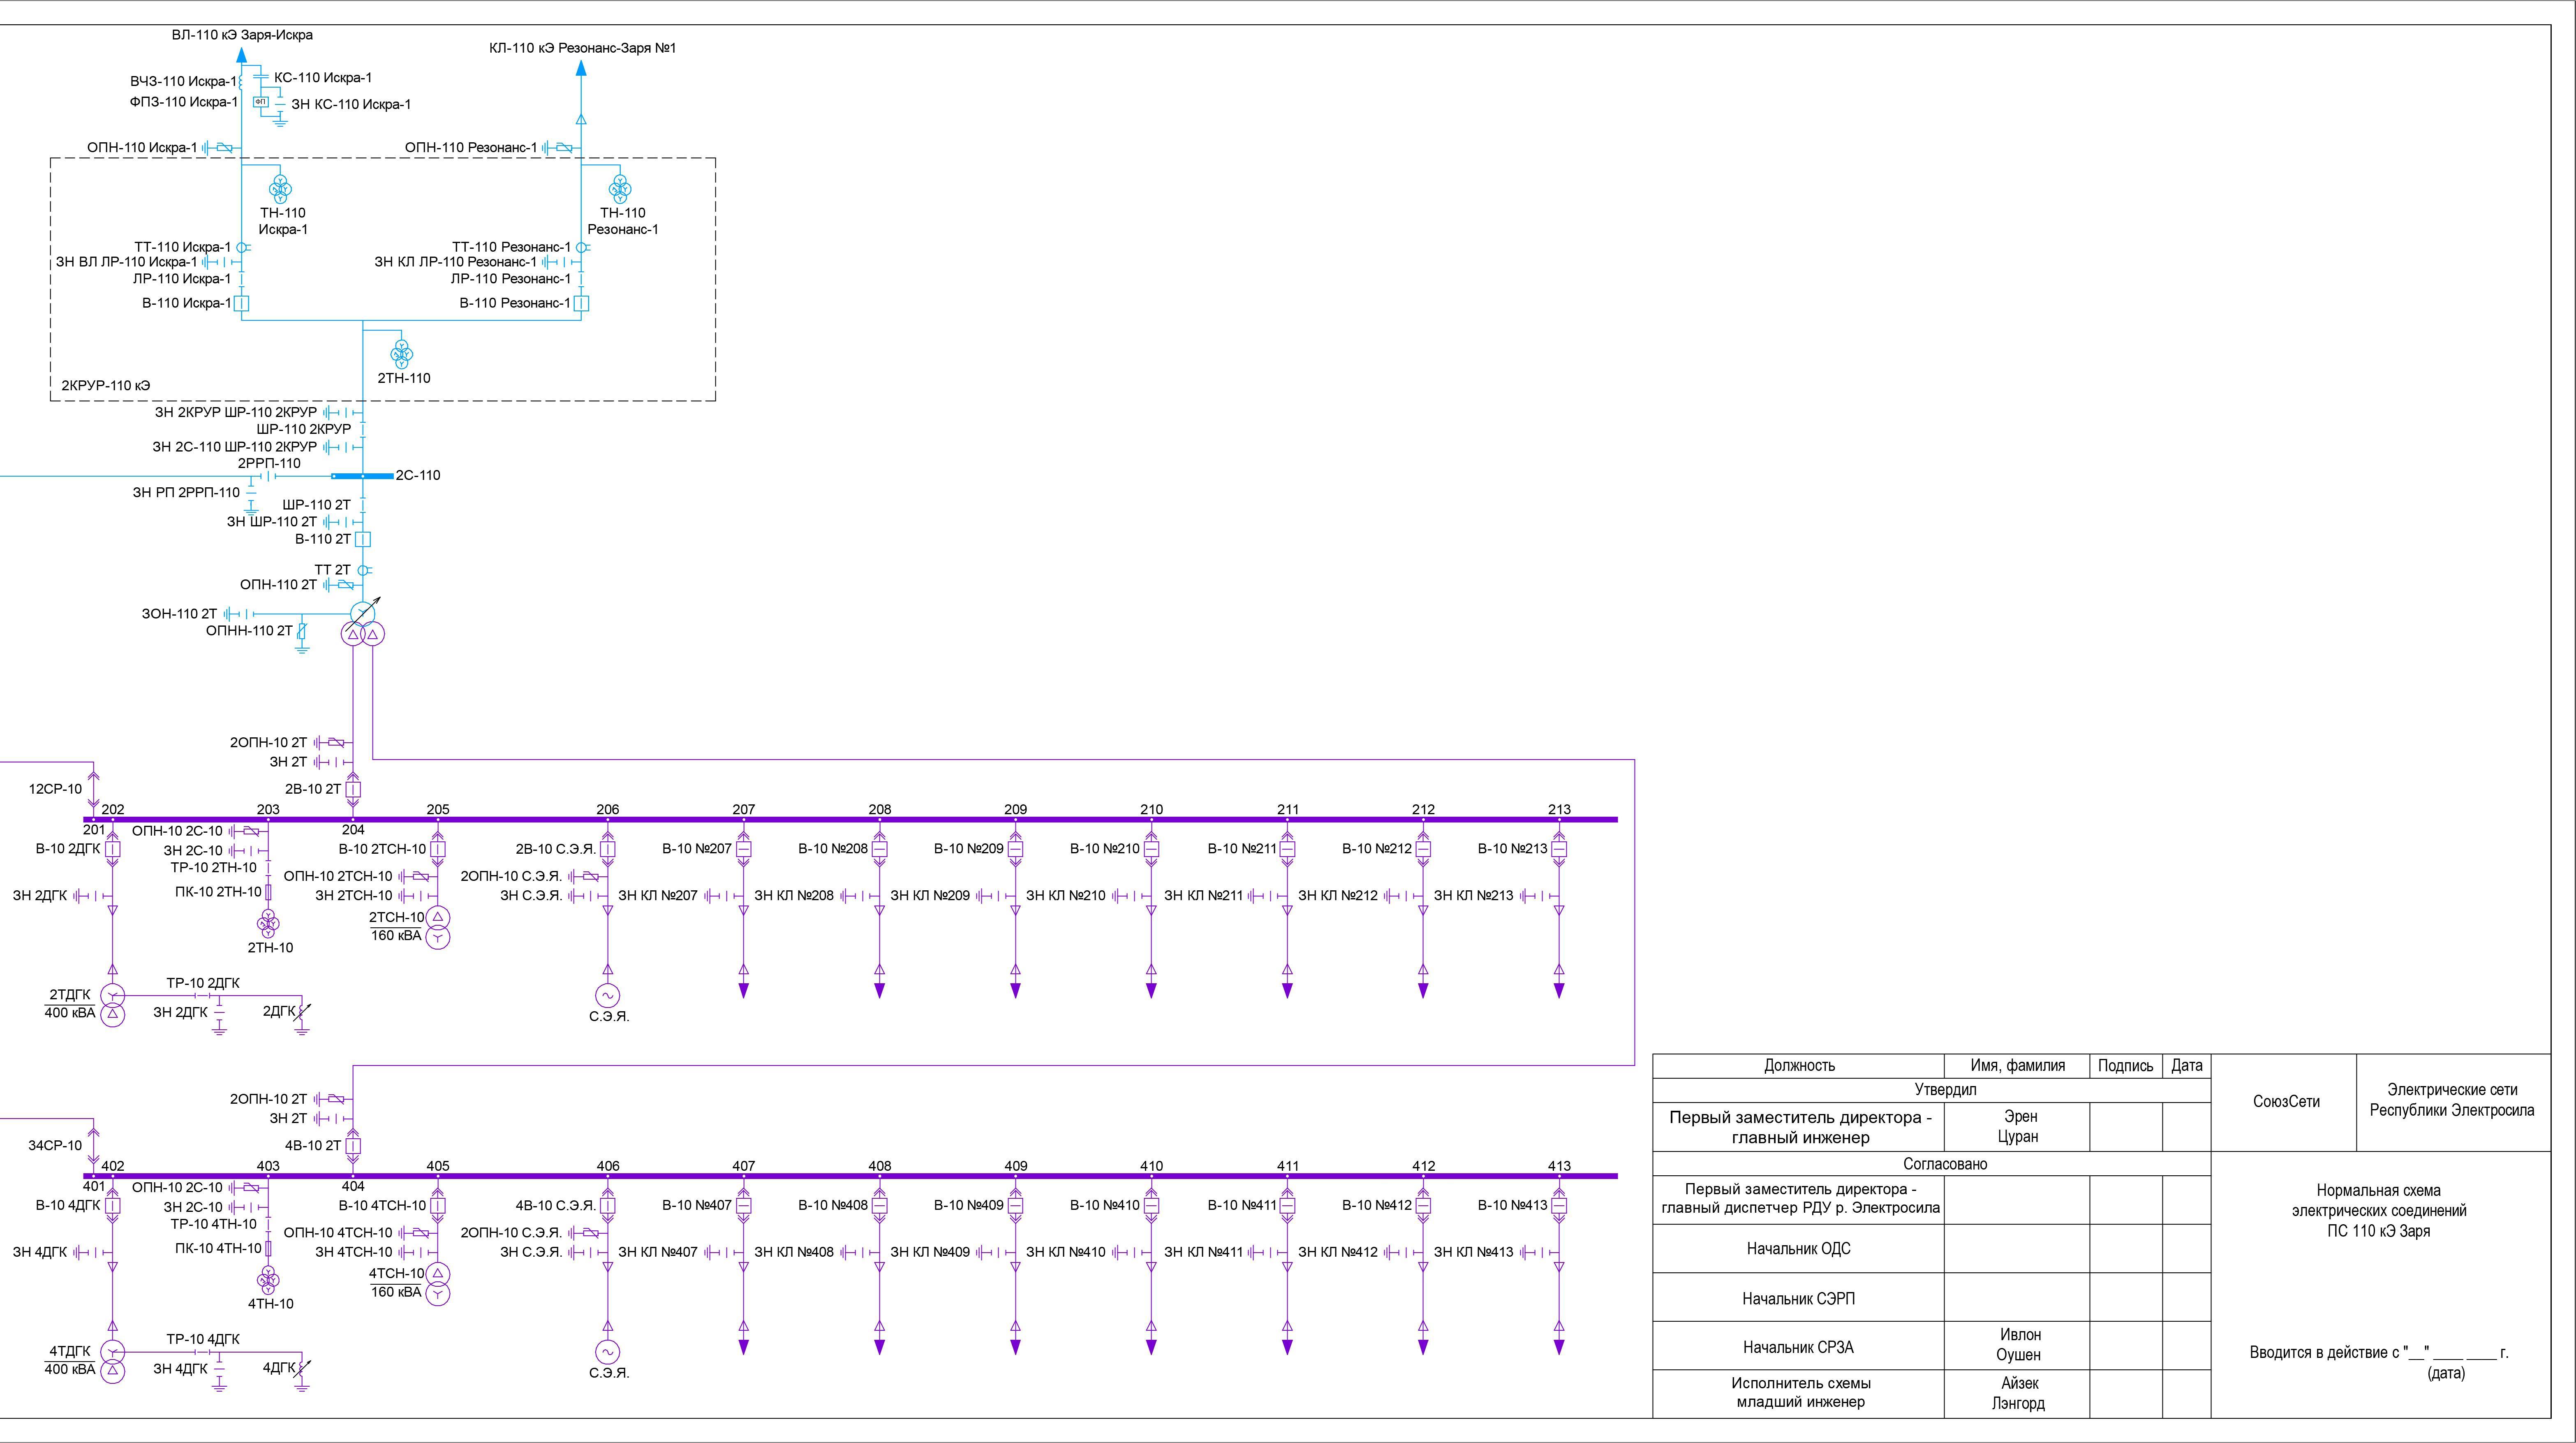Click the В-110 Искра-1 circuit breaker symbol
This screenshot has height=1443, width=2576.
241,303
